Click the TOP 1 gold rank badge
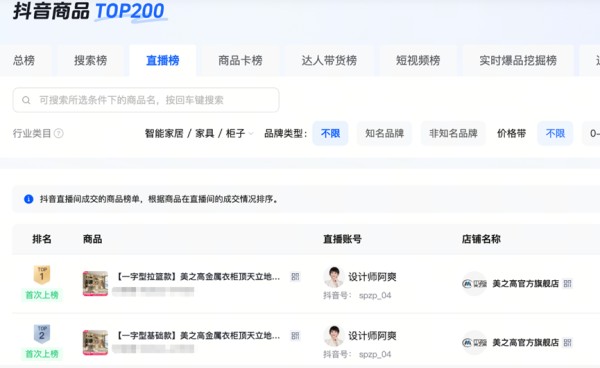Viewport: 600px width, 368px height. tap(42, 275)
